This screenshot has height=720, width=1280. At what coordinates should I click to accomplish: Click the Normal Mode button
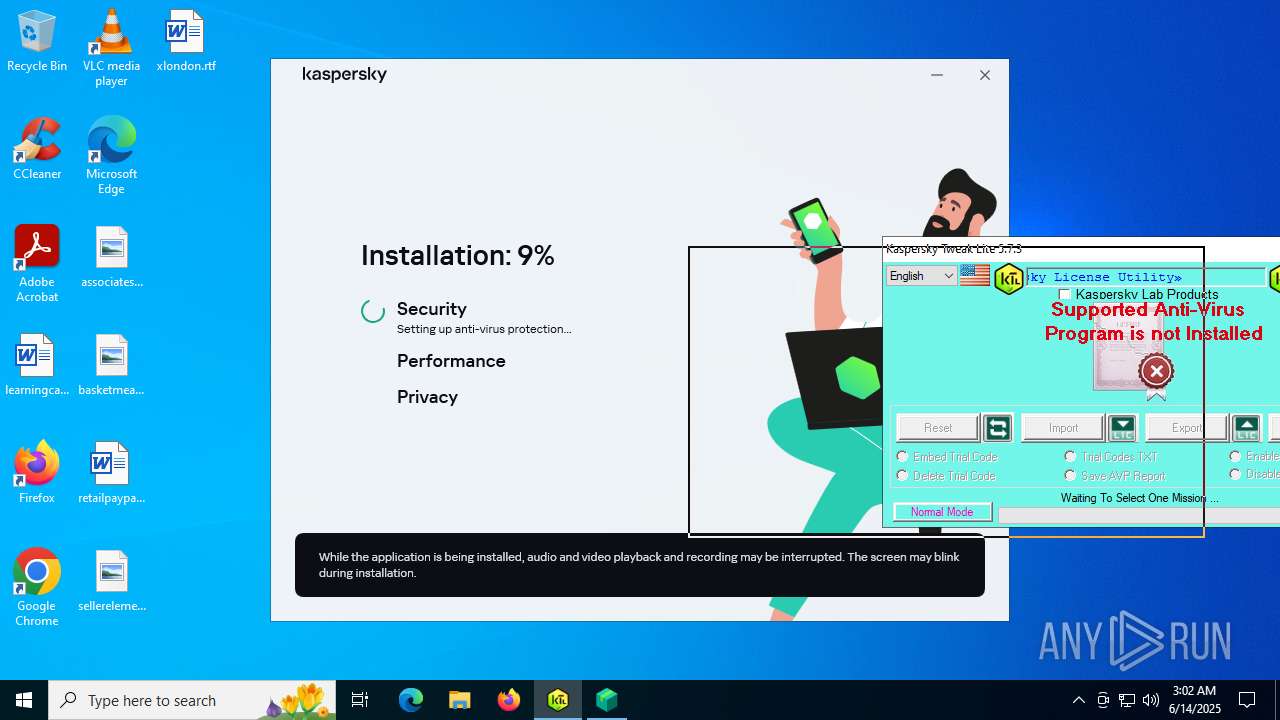coord(942,512)
